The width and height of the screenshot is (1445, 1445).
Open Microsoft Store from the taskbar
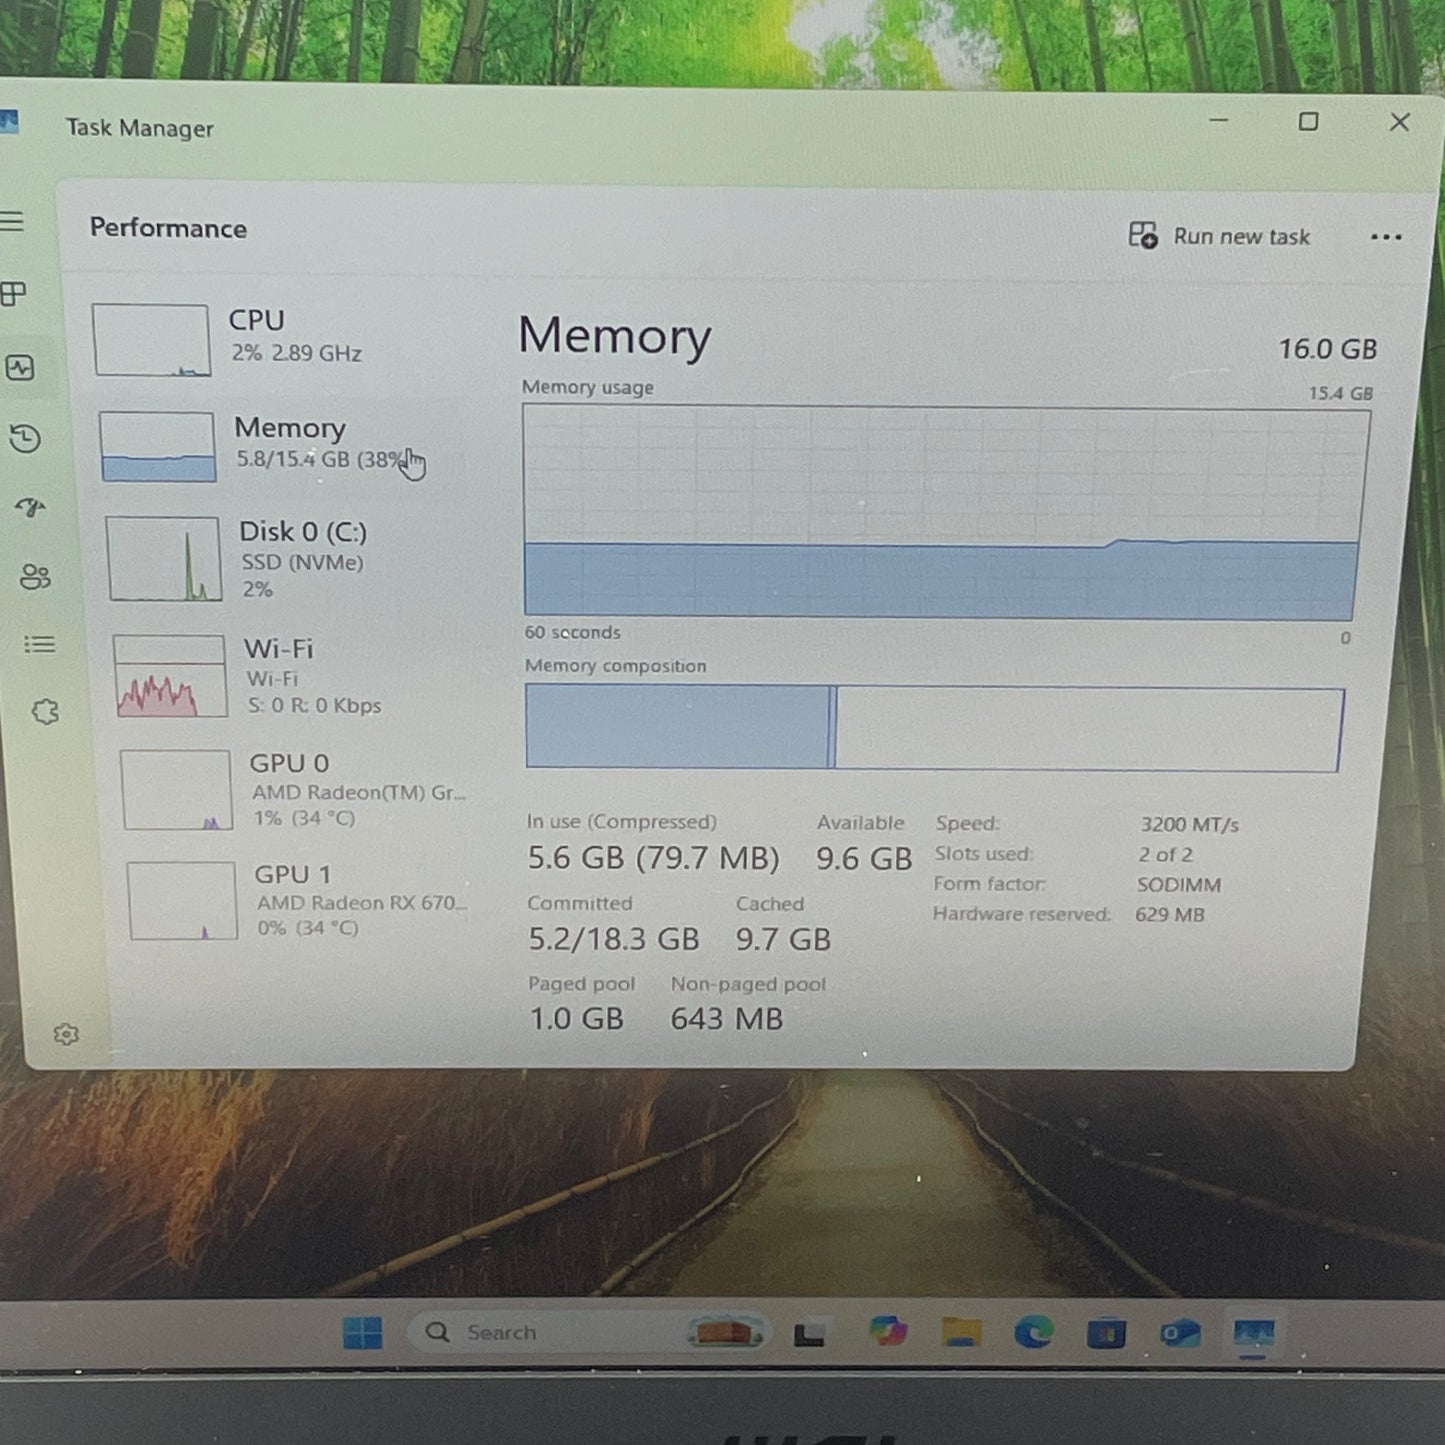click(1106, 1334)
